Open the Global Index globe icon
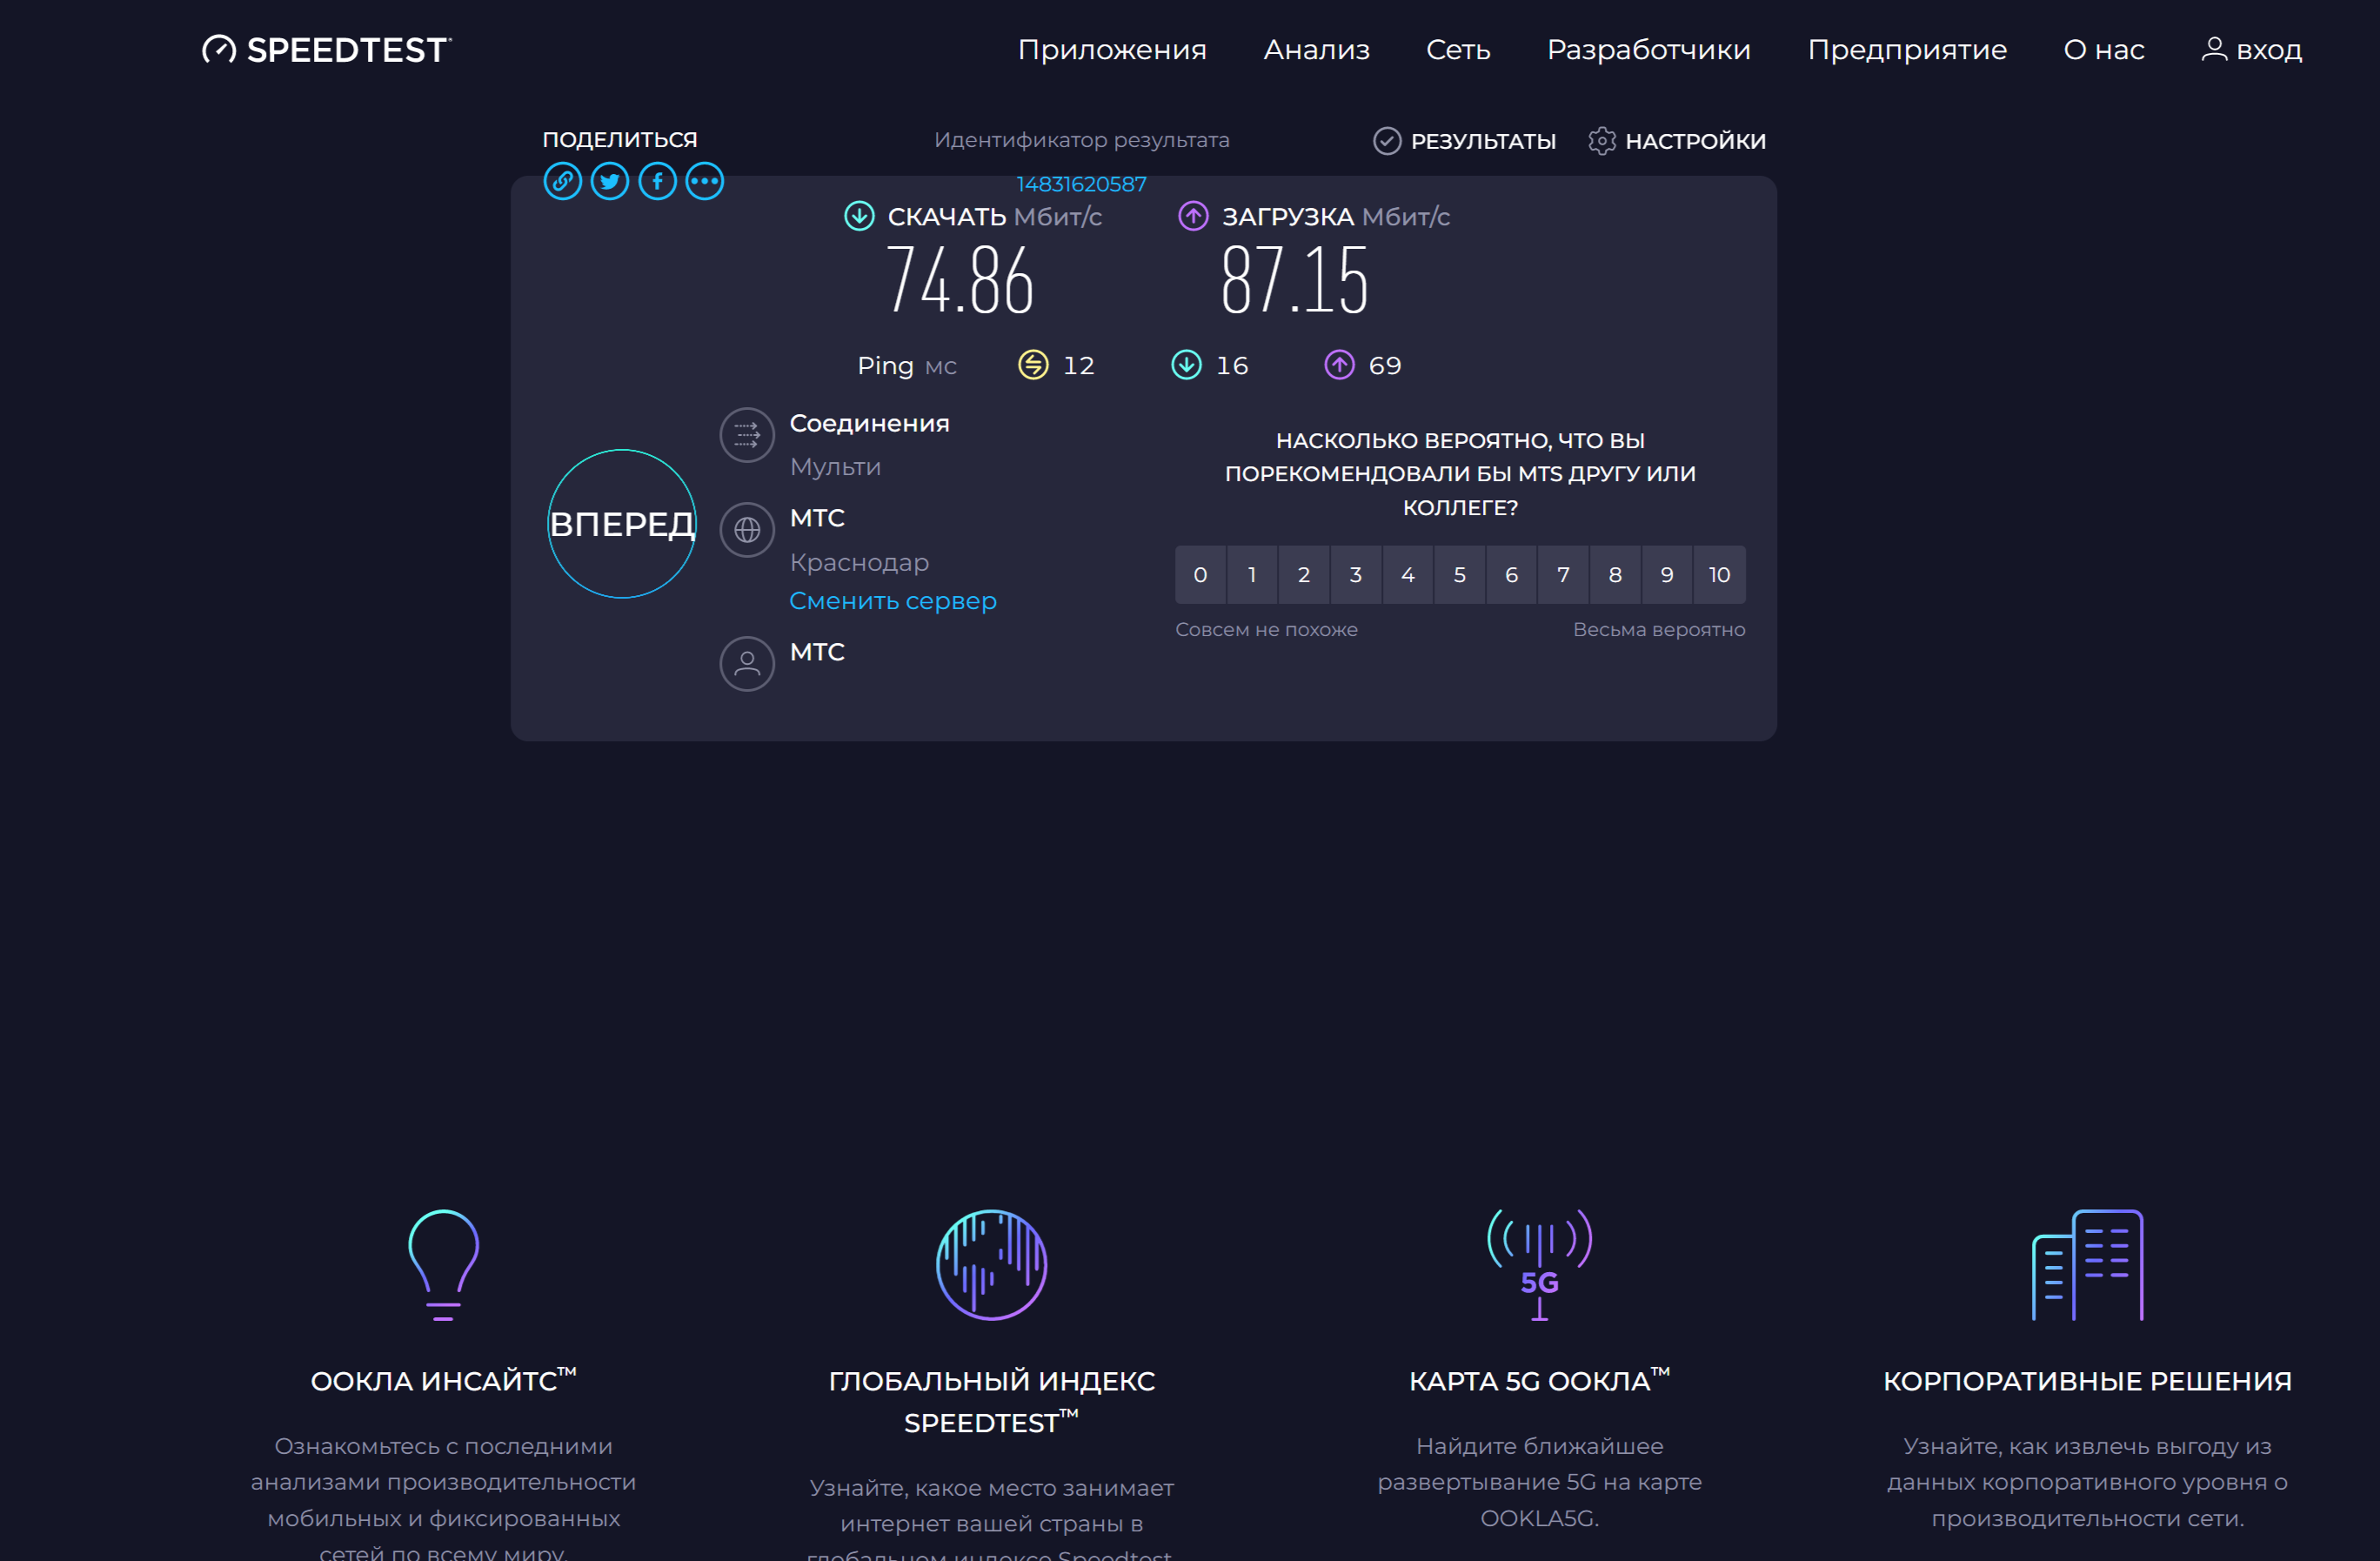The height and width of the screenshot is (1561, 2380). click(x=991, y=1265)
